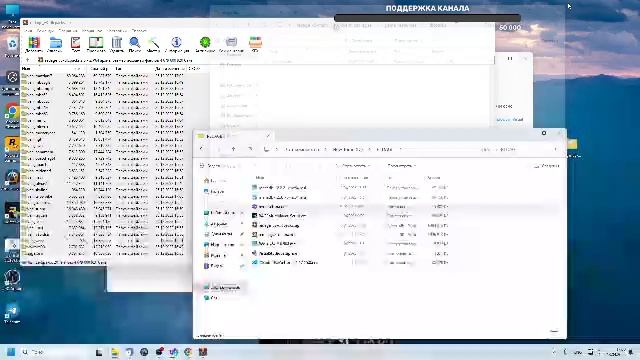Open the Recycle Bin desktop icon
The image size is (640, 360).
click(11, 46)
